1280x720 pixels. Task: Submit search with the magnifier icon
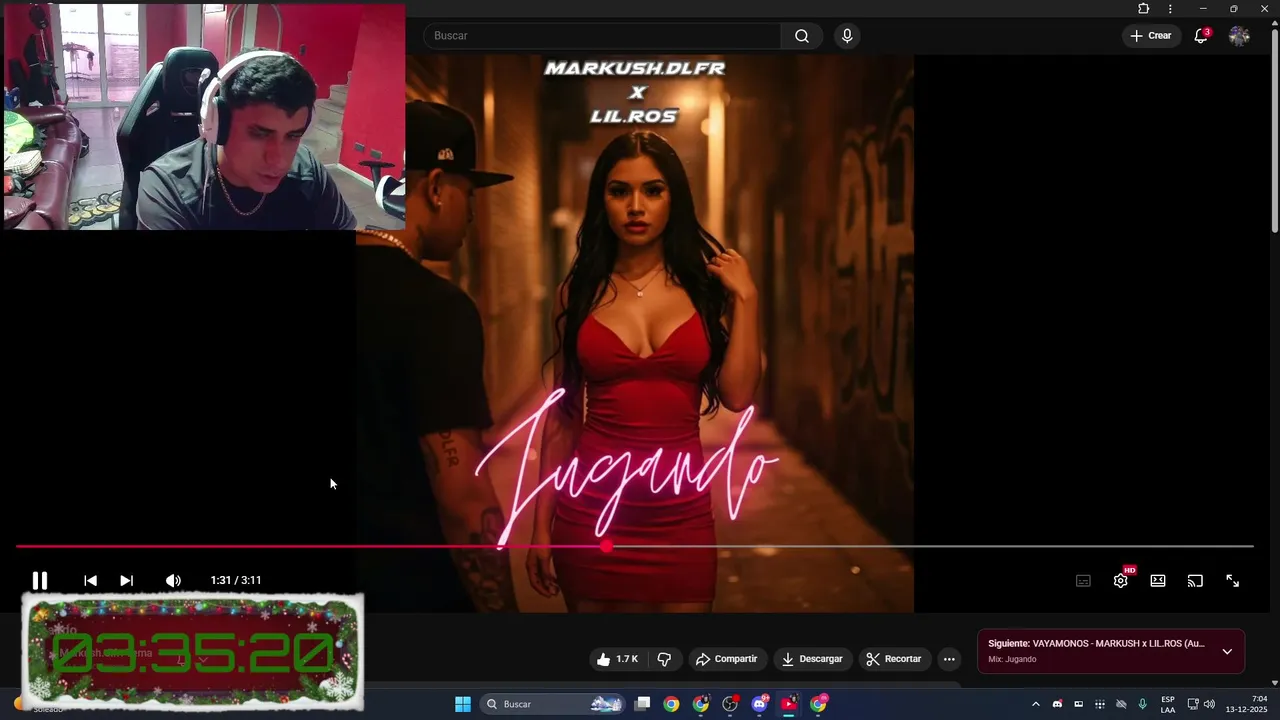tap(802, 36)
